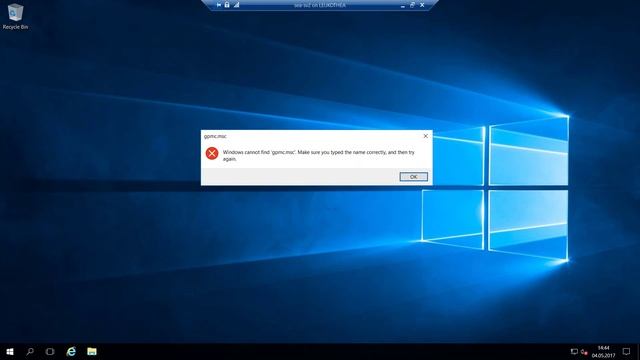Screen dimensions: 640x360
Task: Click OK in the gpmc.msc error dialog
Action: 413,177
